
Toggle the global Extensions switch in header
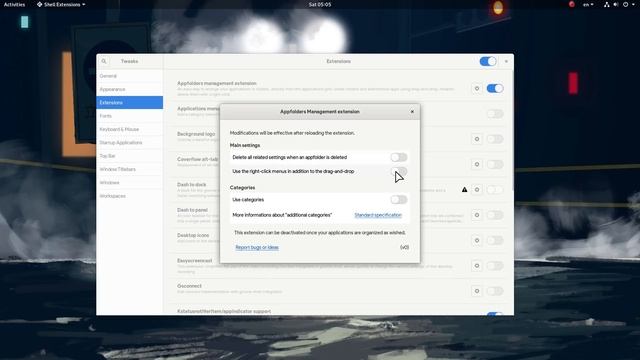pos(488,61)
